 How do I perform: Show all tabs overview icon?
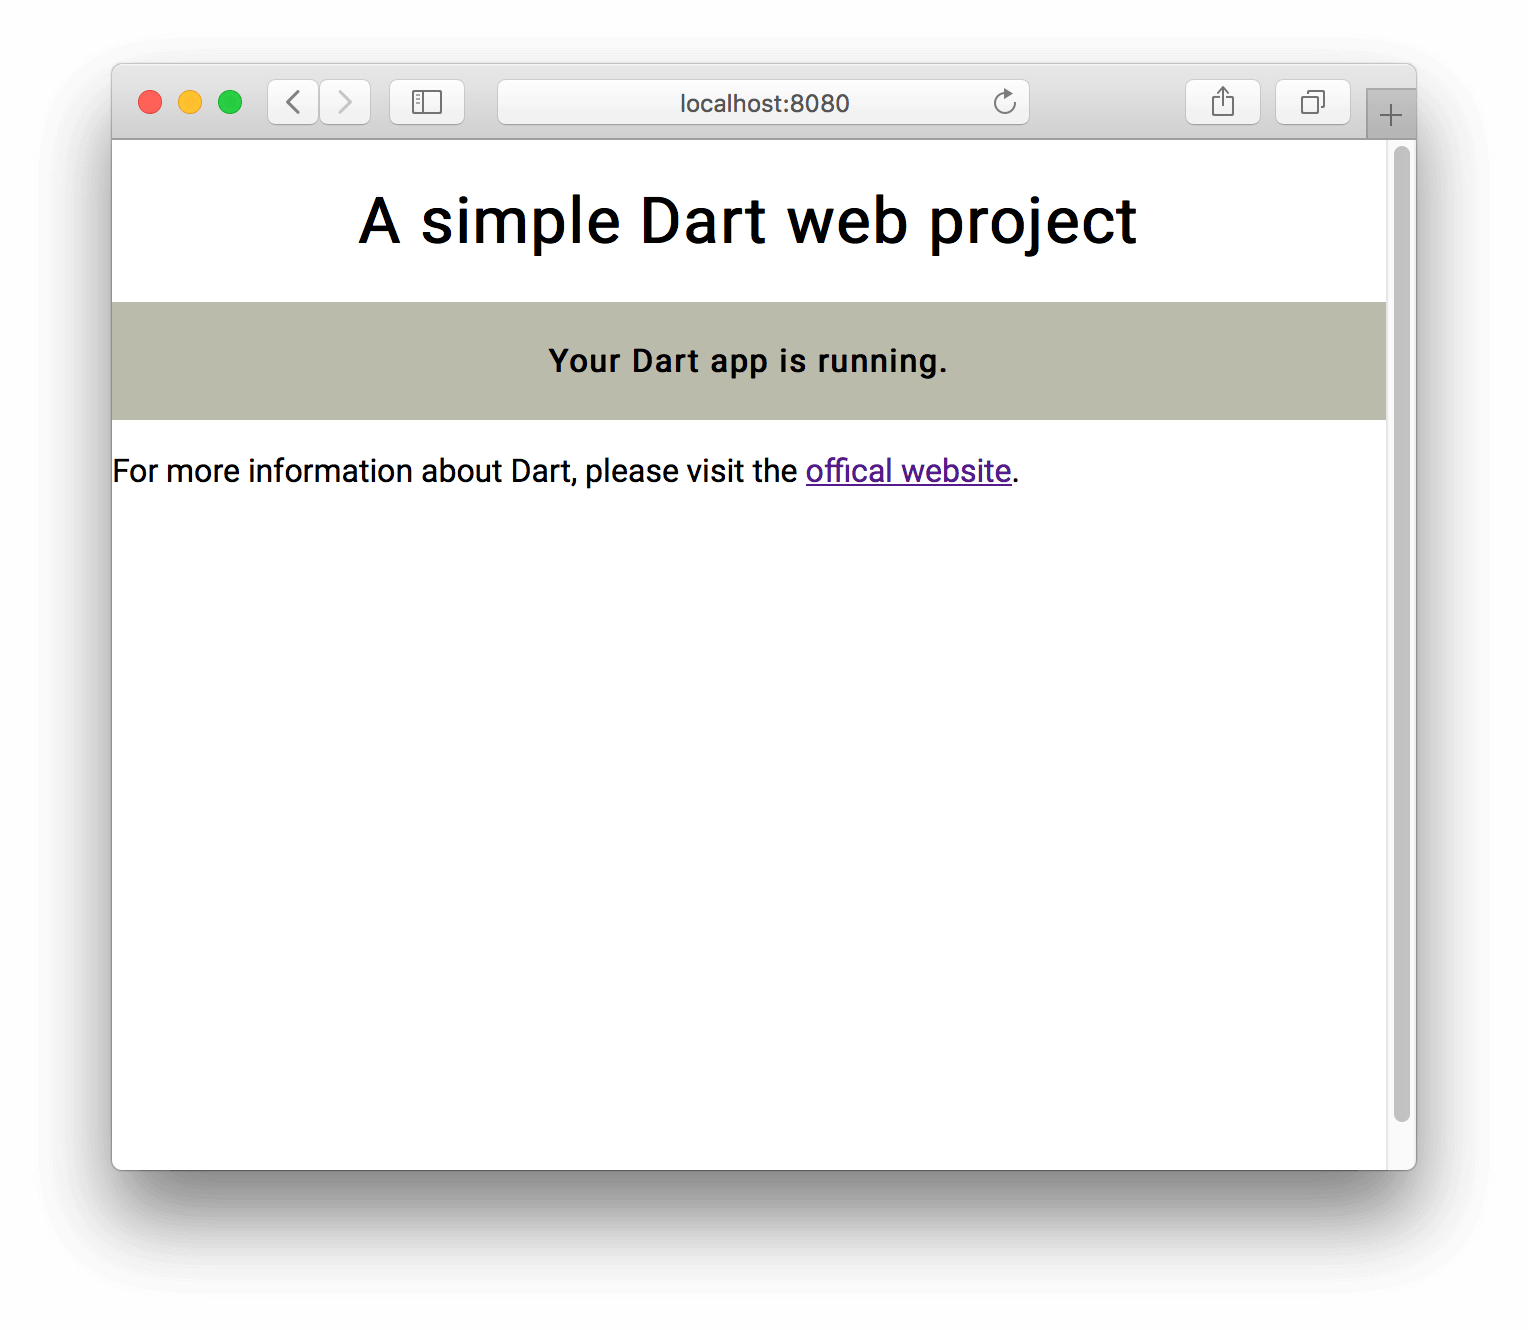tap(1313, 102)
